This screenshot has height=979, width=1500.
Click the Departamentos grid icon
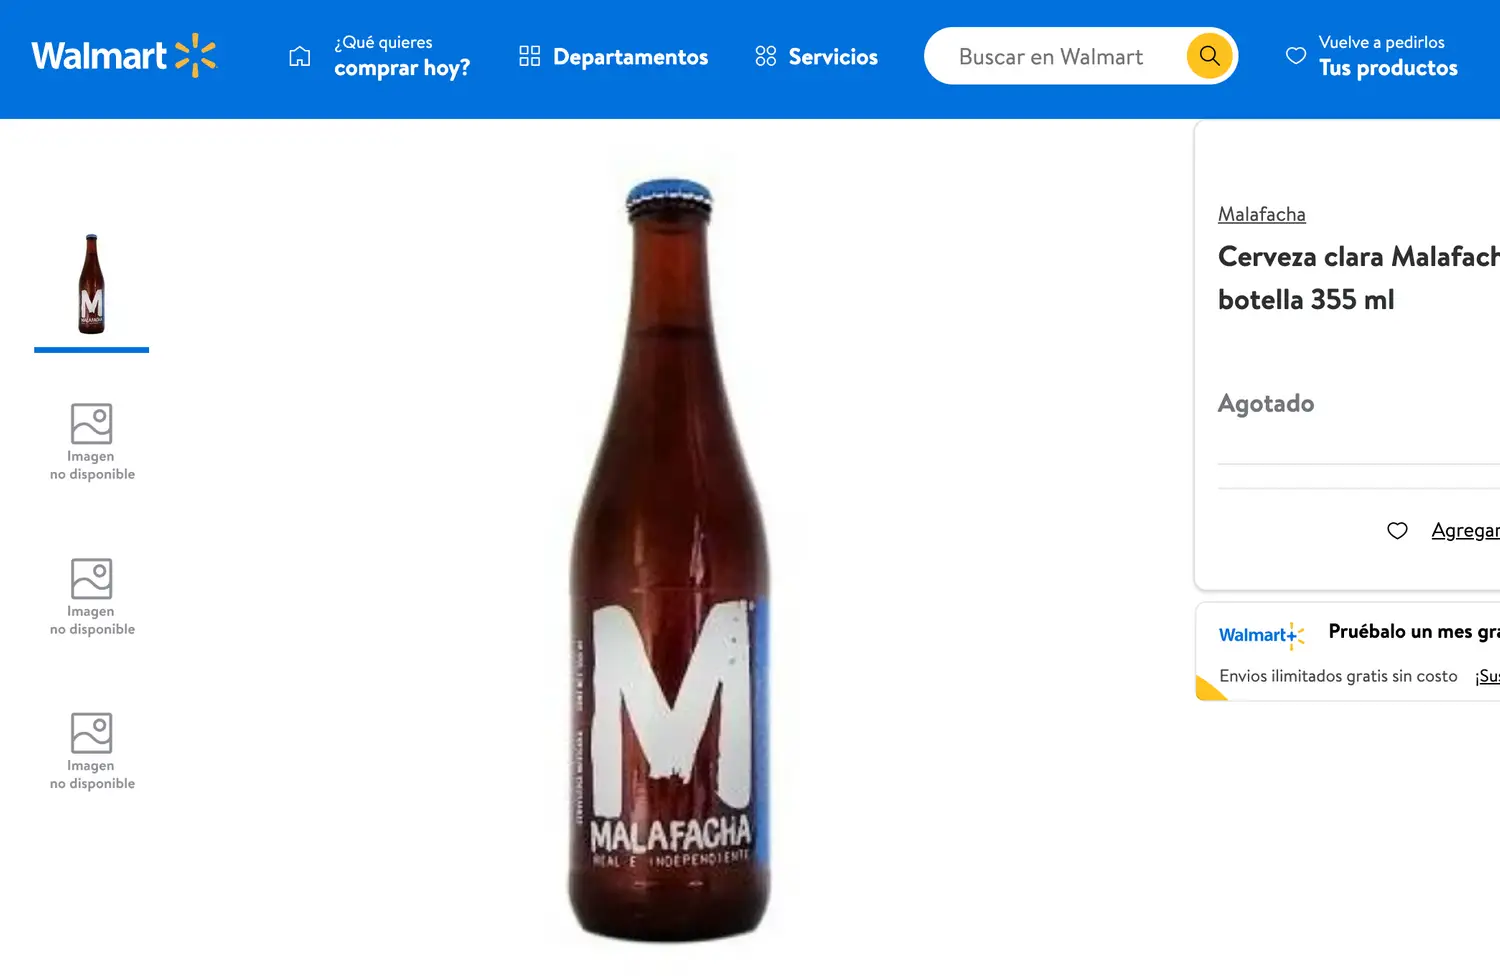[529, 56]
